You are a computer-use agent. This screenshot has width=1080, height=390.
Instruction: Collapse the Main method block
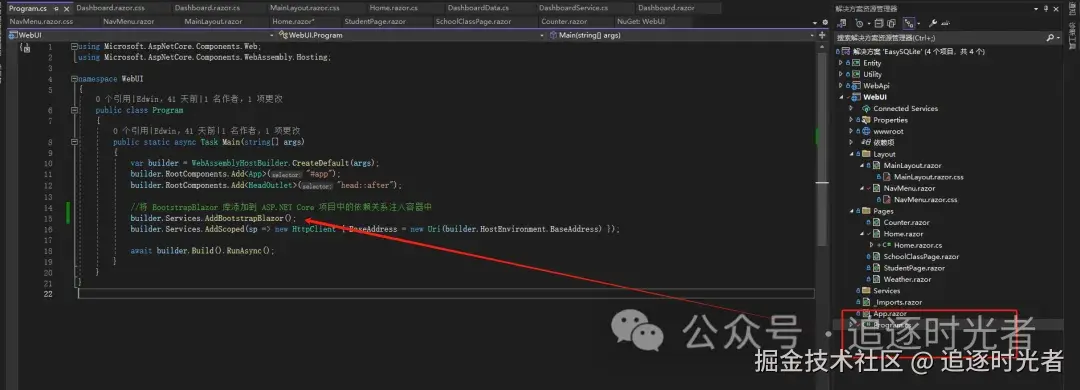(x=75, y=142)
